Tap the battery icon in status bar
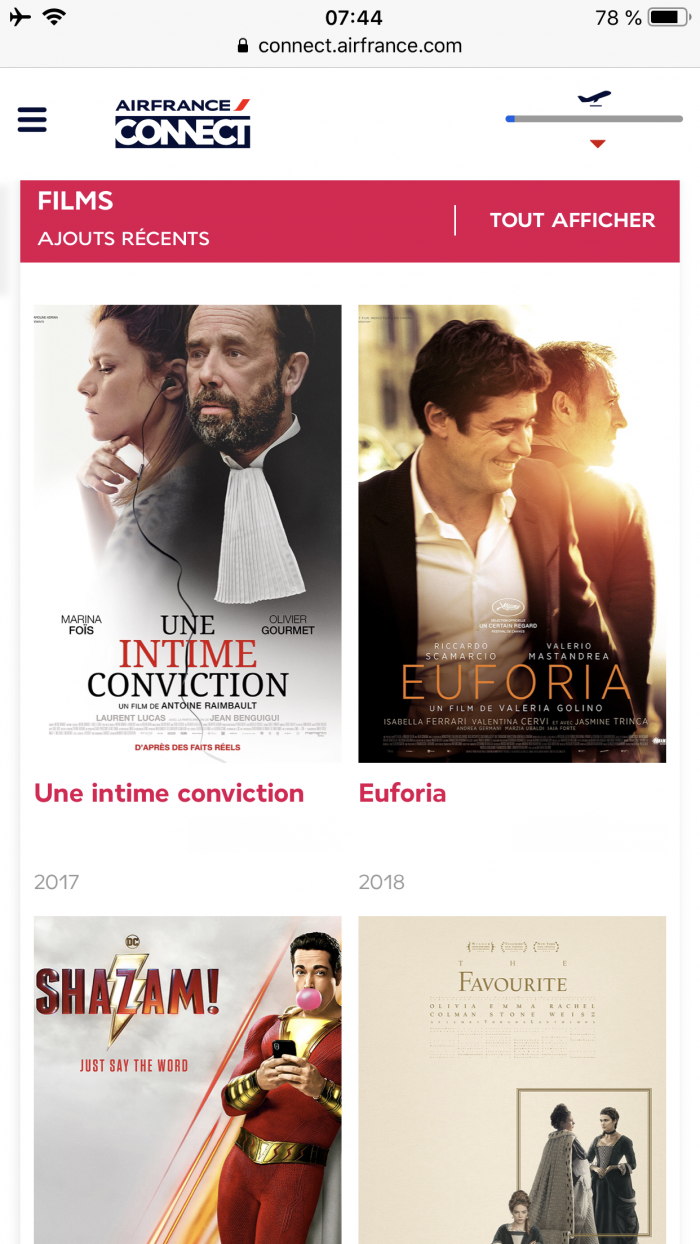This screenshot has width=700, height=1244. click(669, 17)
